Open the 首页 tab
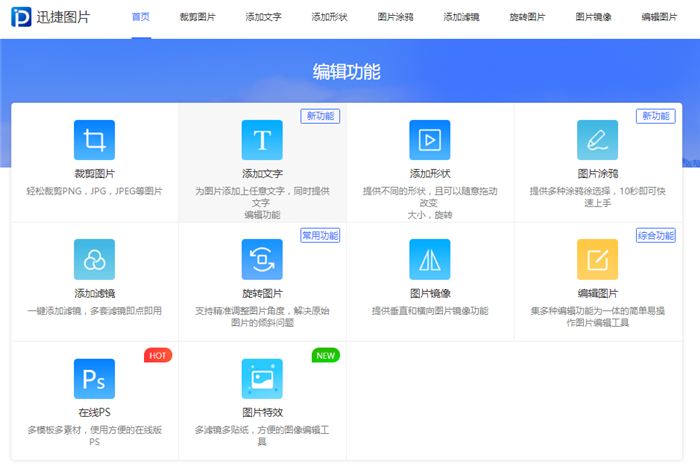 point(141,17)
